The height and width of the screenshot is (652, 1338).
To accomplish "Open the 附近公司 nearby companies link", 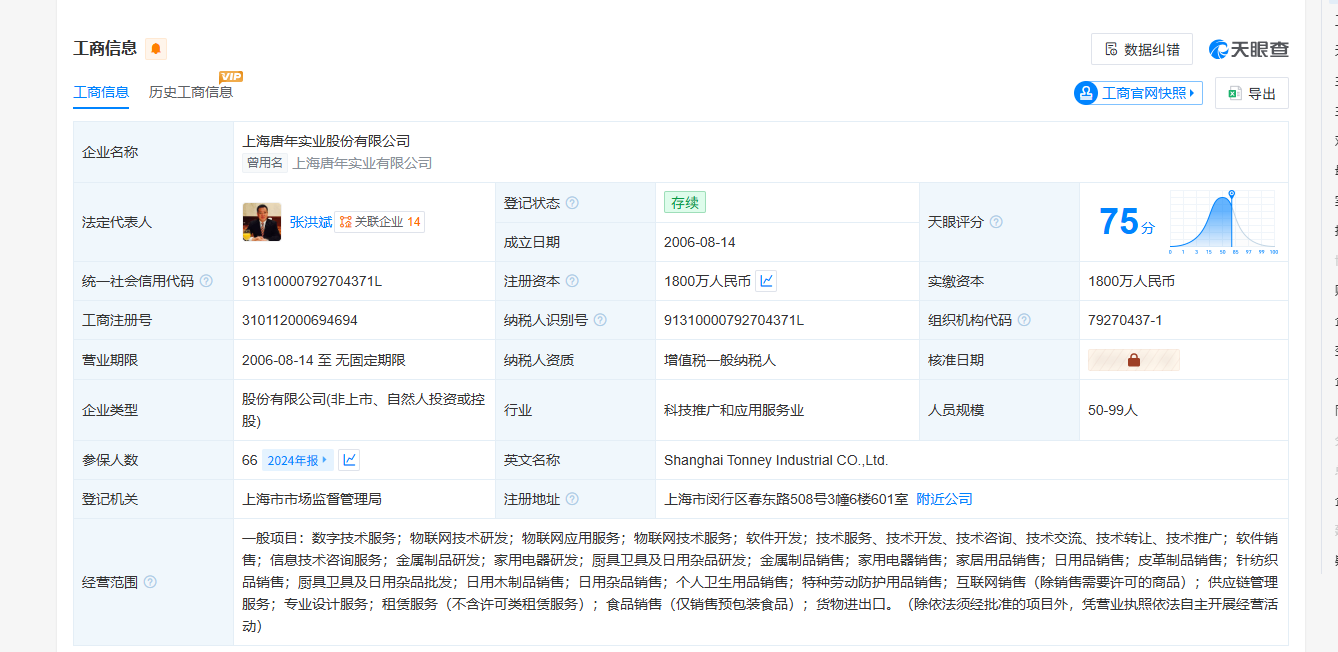I will tap(944, 499).
